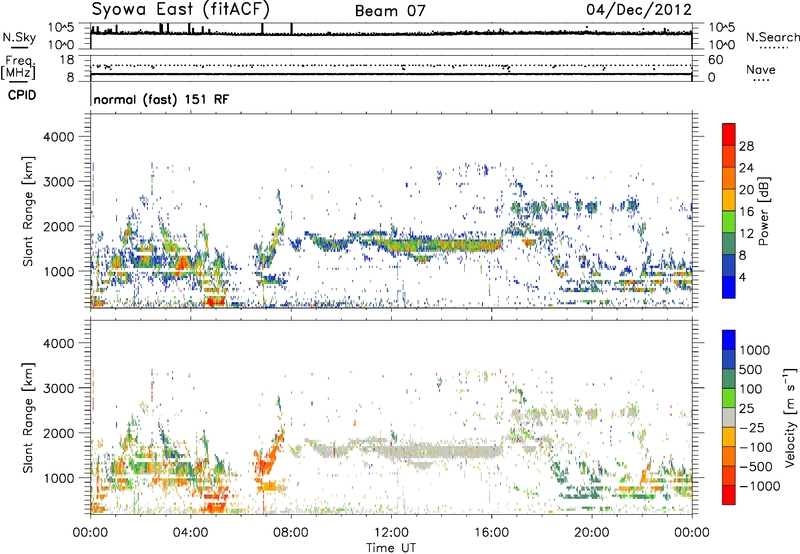This screenshot has width=800, height=554.
Task: Click the '-25' tick on the Velocity scale
Action: tap(755, 428)
